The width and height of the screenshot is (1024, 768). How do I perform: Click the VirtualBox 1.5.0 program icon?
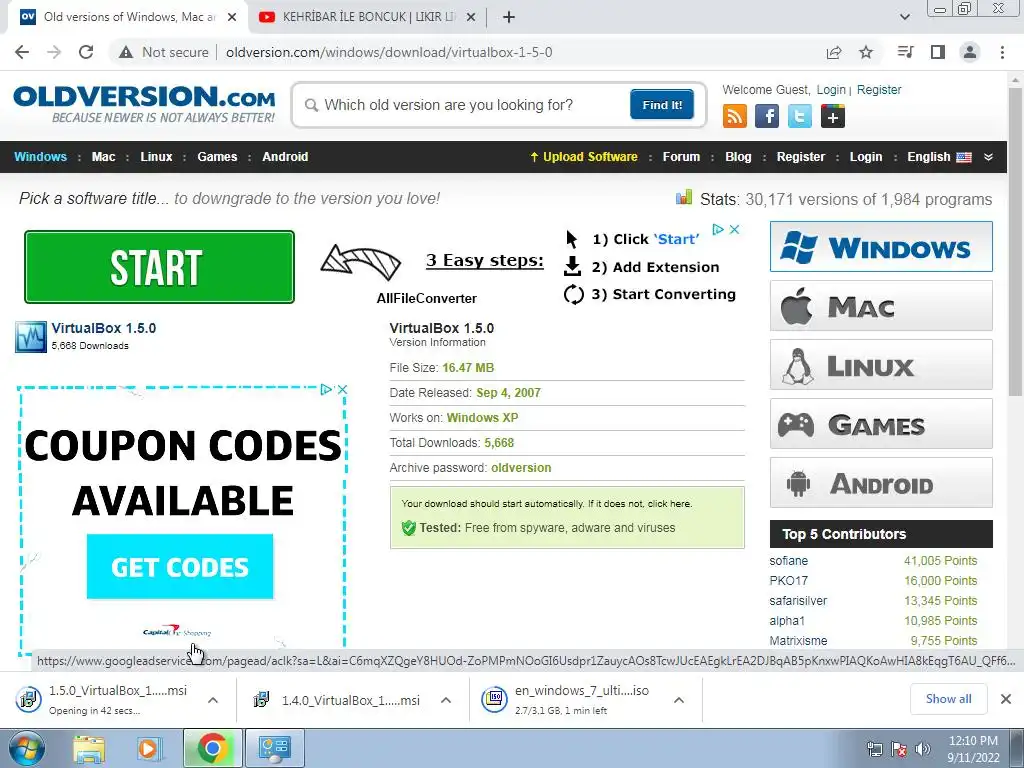[31, 336]
